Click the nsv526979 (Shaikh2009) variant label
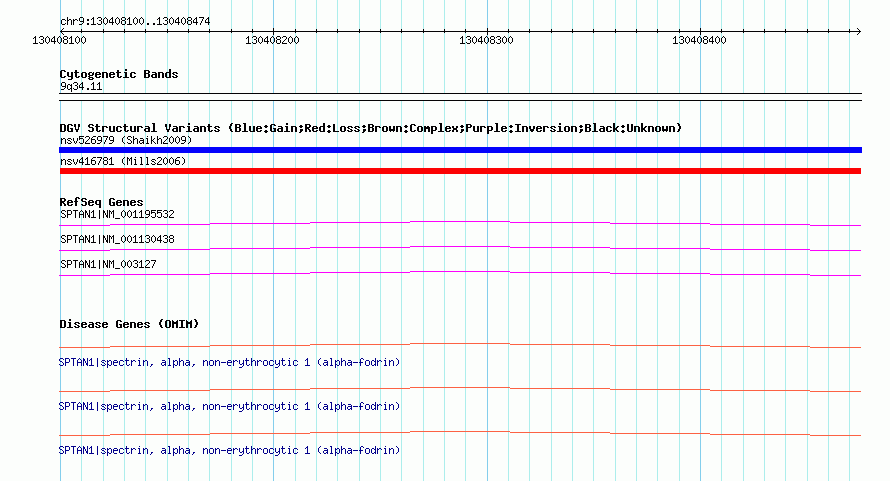Screen dimensions: 890x481 click(x=126, y=140)
